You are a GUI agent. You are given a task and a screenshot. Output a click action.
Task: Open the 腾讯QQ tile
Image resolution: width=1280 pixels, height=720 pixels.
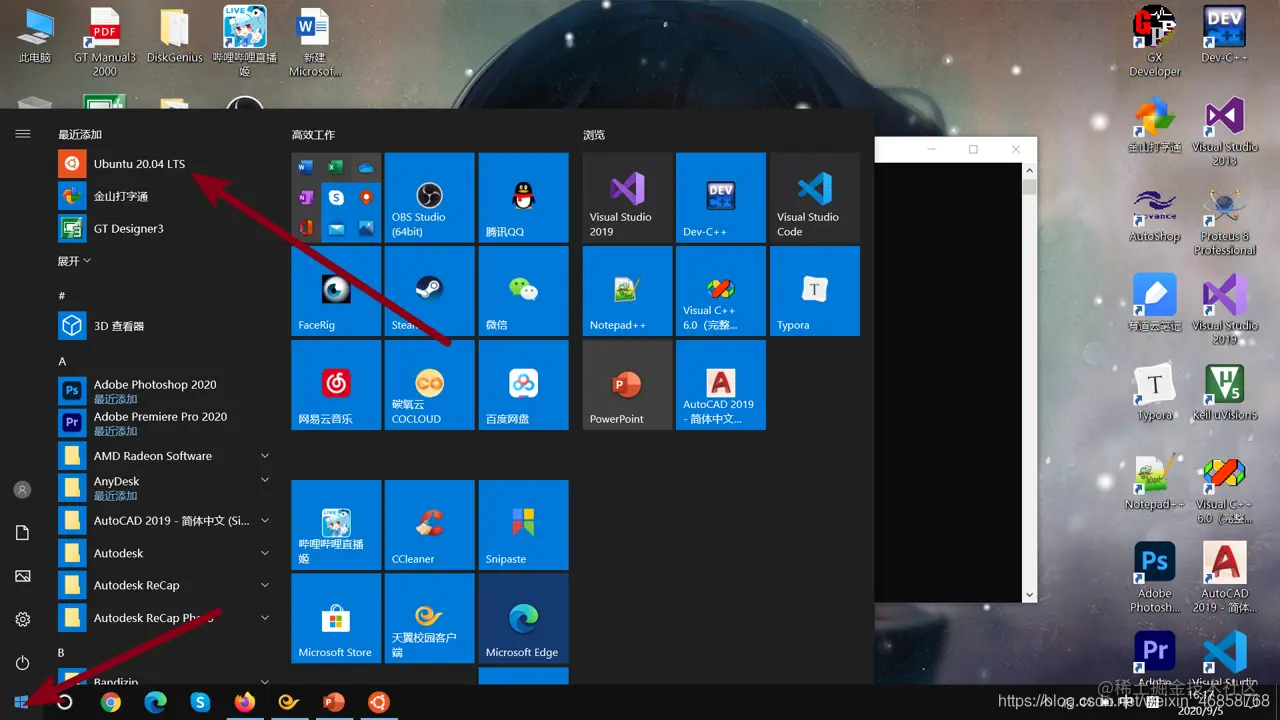pyautogui.click(x=523, y=197)
